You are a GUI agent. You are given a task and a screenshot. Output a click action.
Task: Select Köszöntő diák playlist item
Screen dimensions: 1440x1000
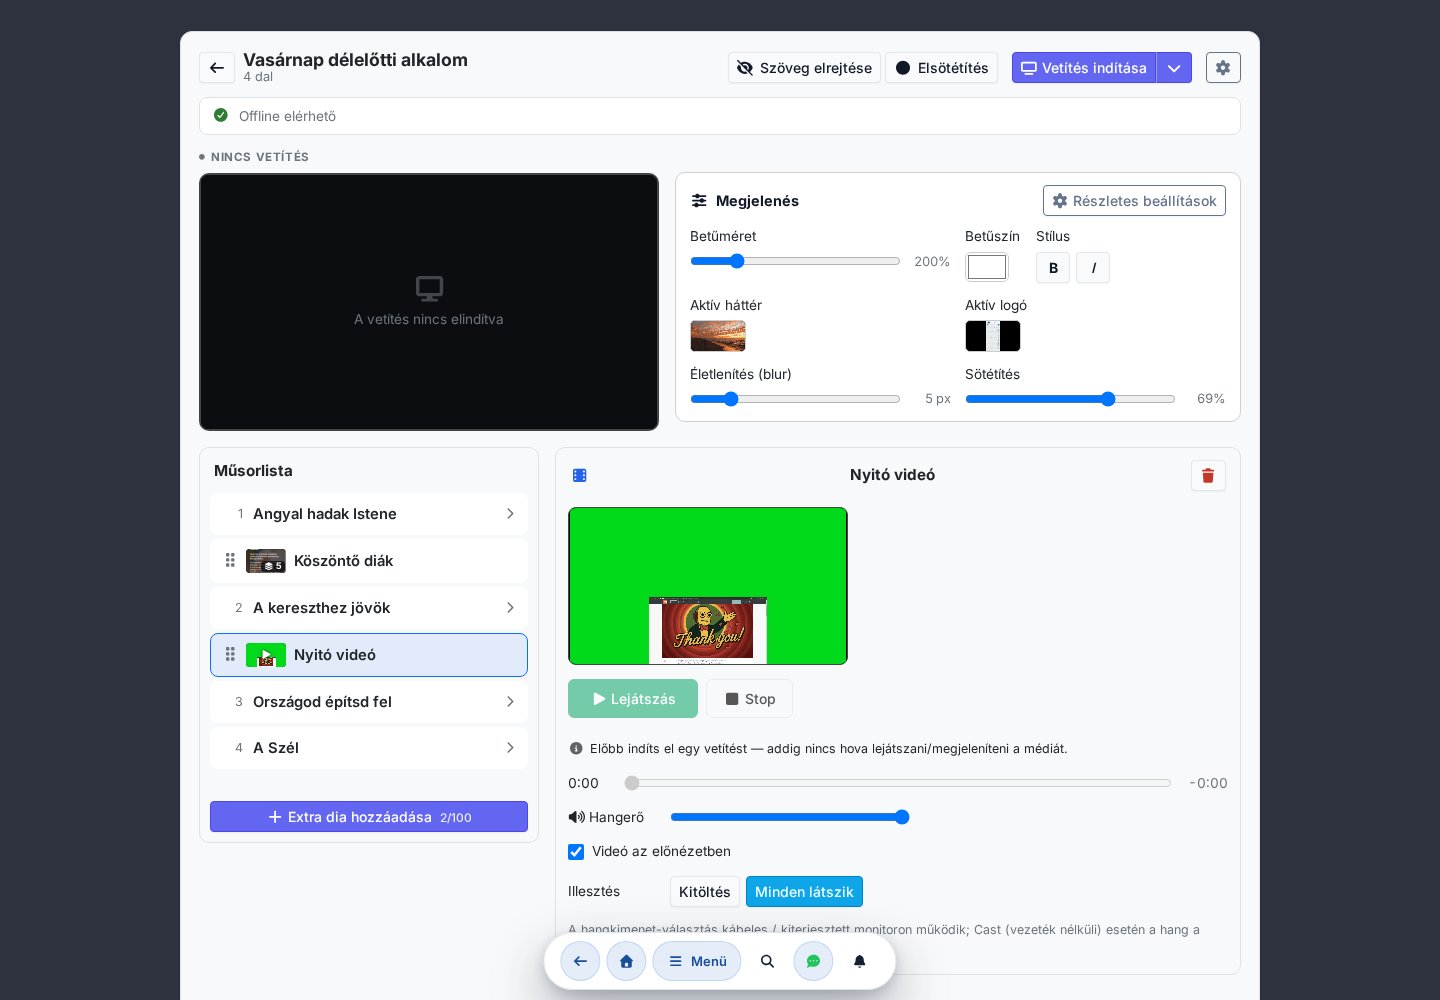click(369, 560)
